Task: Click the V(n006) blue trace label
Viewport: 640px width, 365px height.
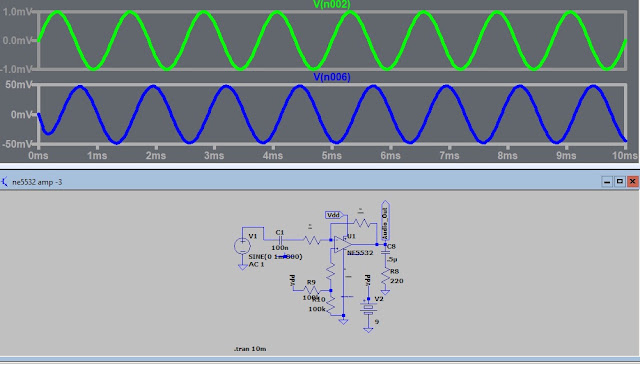Action: pyautogui.click(x=332, y=77)
